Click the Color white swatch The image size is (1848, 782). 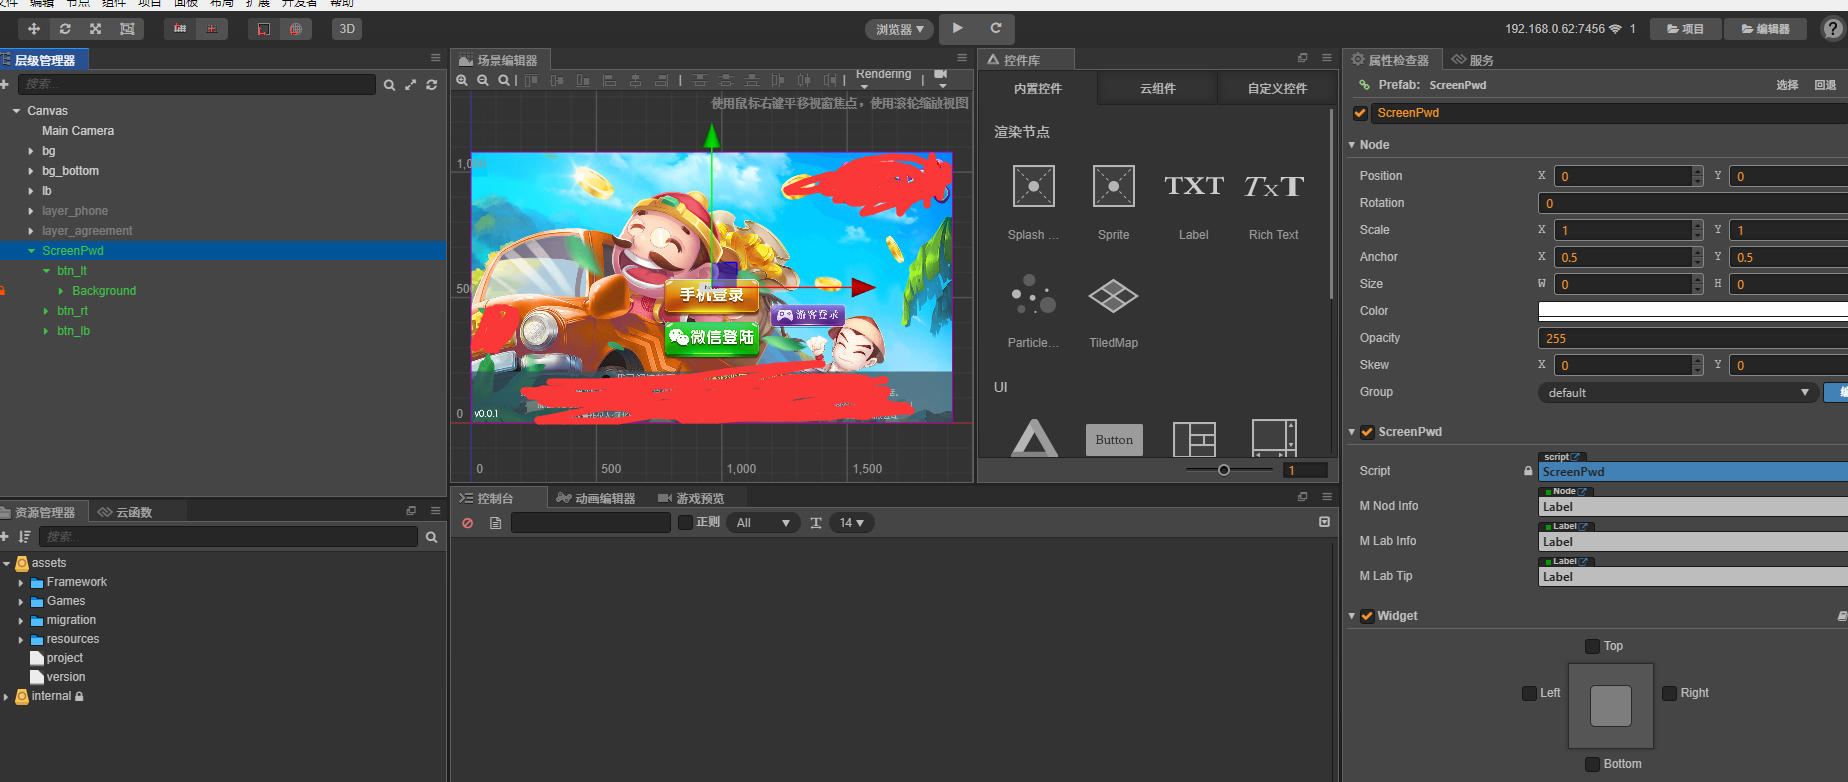pyautogui.click(x=1692, y=311)
